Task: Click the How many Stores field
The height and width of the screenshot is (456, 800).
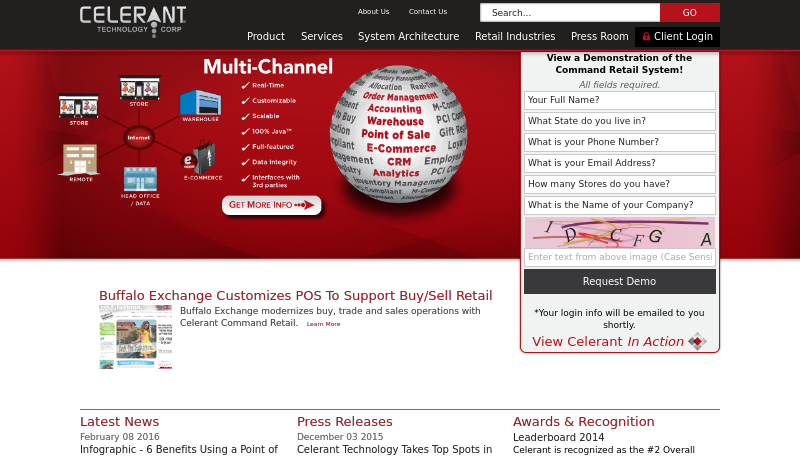Action: click(619, 184)
